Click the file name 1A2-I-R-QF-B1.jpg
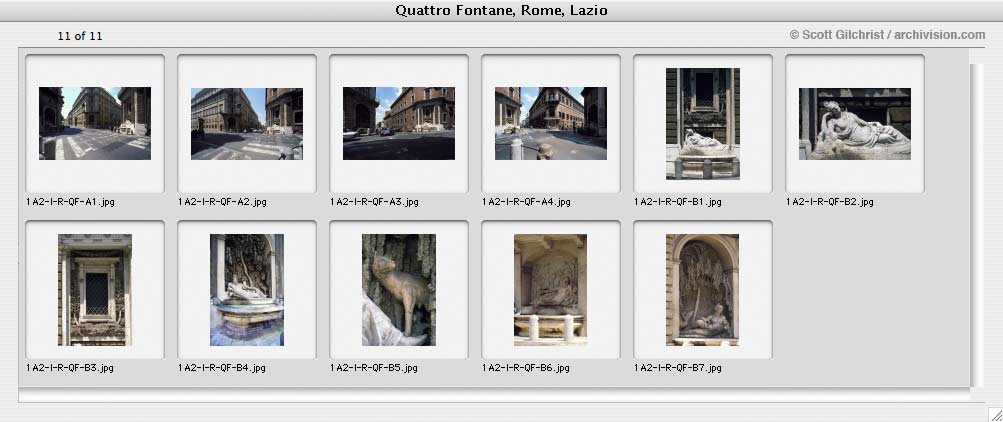Viewport: 1003px width, 422px height. pyautogui.click(x=678, y=202)
